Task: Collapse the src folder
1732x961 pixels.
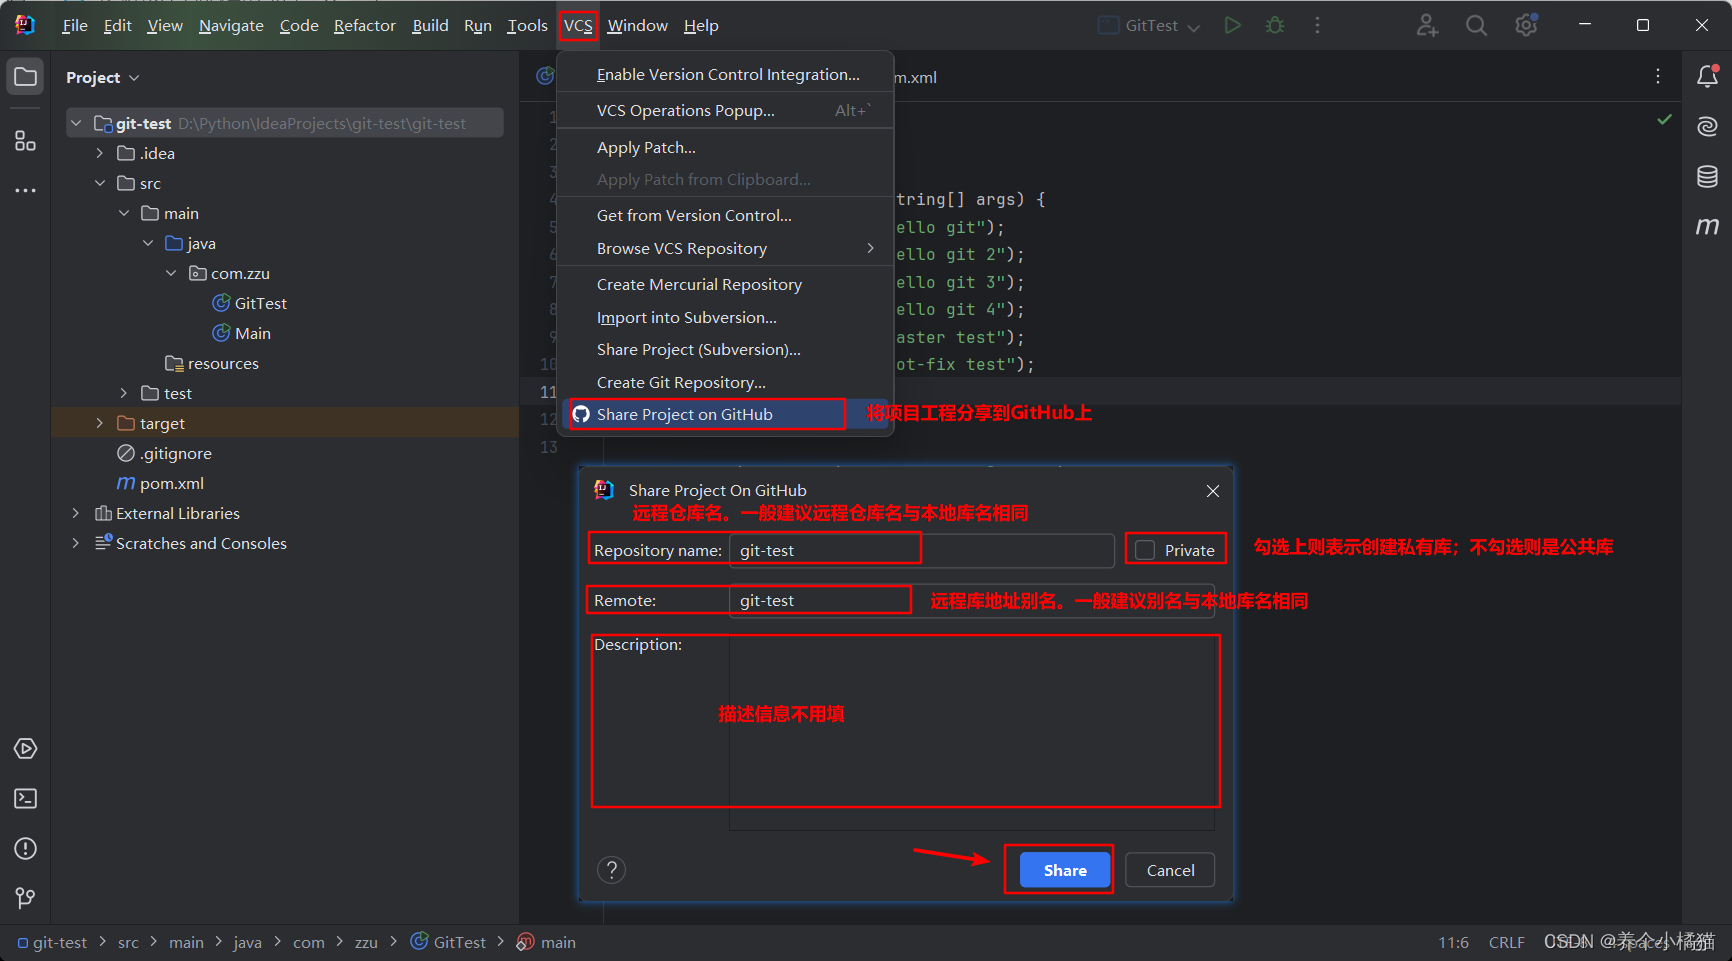Action: [99, 183]
